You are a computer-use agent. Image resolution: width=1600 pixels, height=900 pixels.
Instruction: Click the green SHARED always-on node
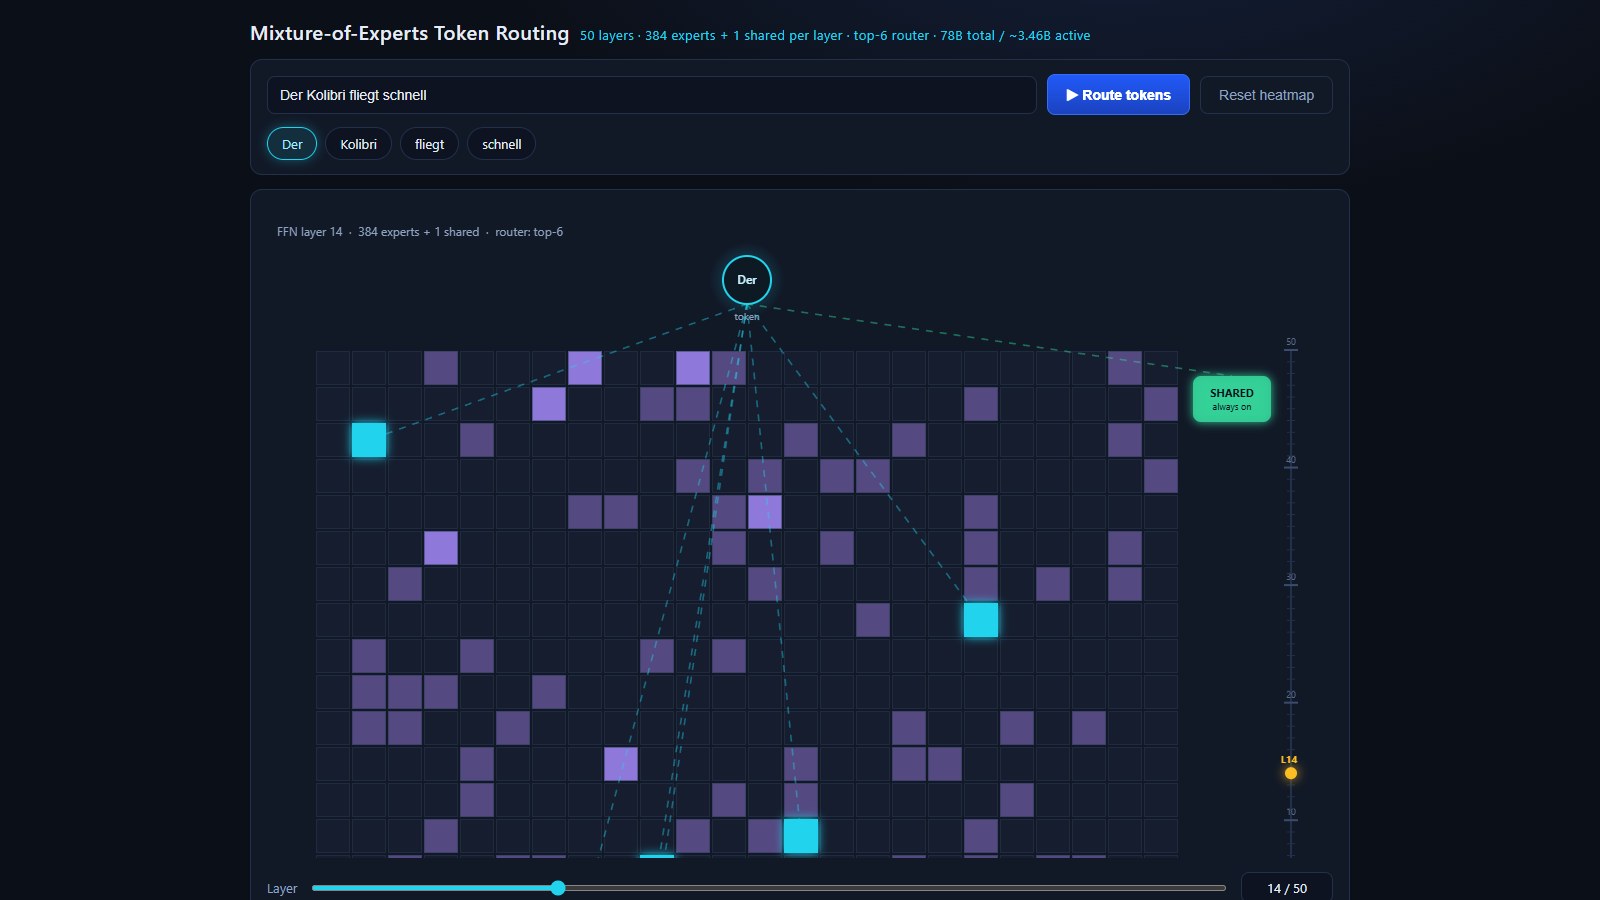click(1232, 399)
